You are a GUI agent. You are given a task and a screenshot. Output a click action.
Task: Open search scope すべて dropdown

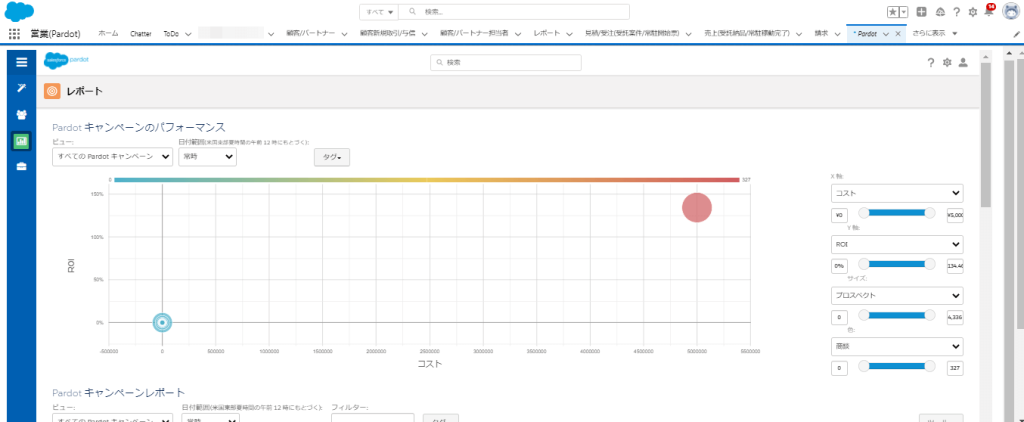point(379,12)
